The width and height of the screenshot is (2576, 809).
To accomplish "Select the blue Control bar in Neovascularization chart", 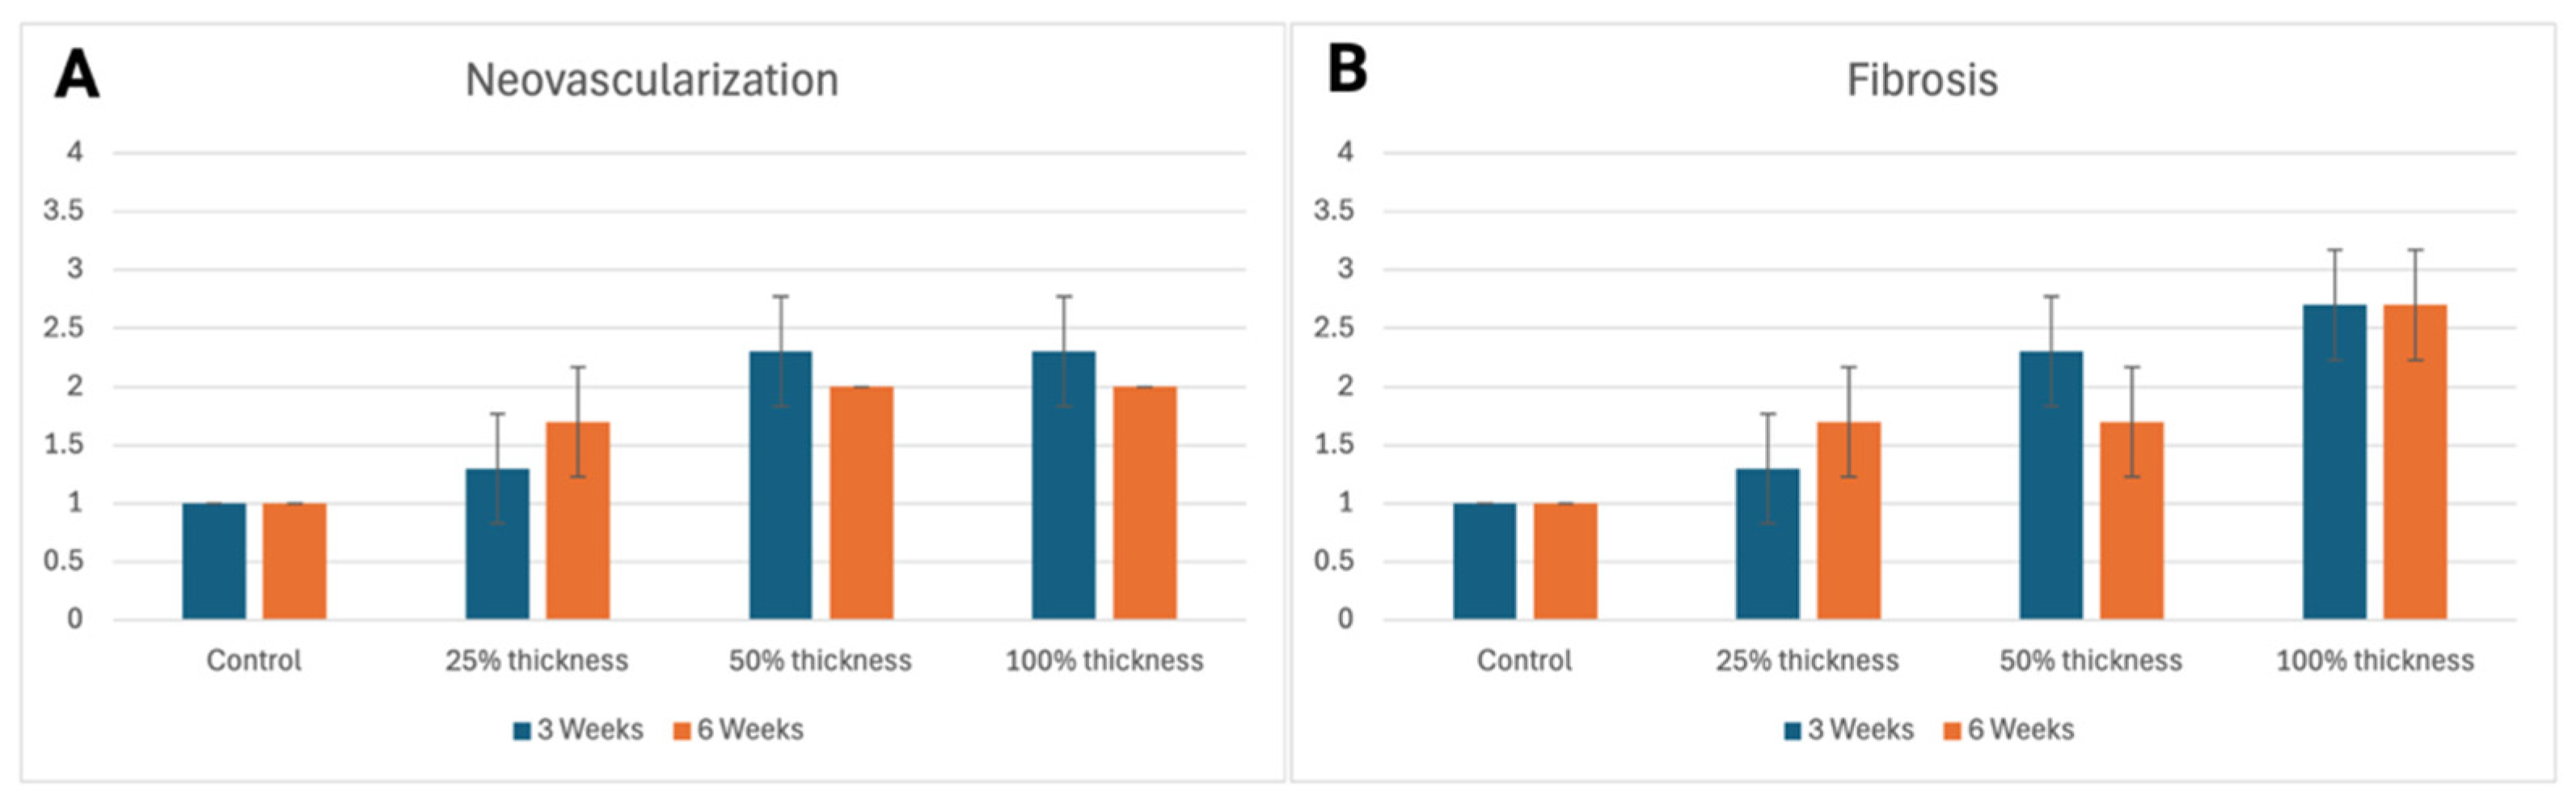I will point(213,561).
